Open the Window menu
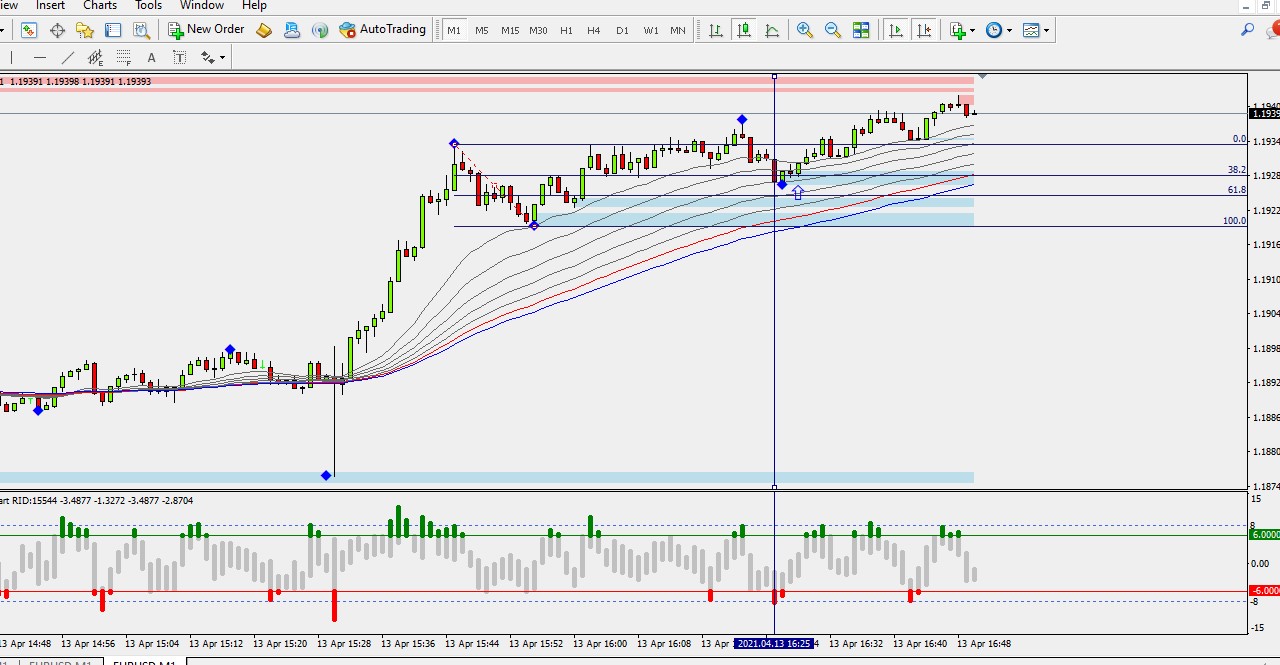1280x665 pixels. [202, 5]
